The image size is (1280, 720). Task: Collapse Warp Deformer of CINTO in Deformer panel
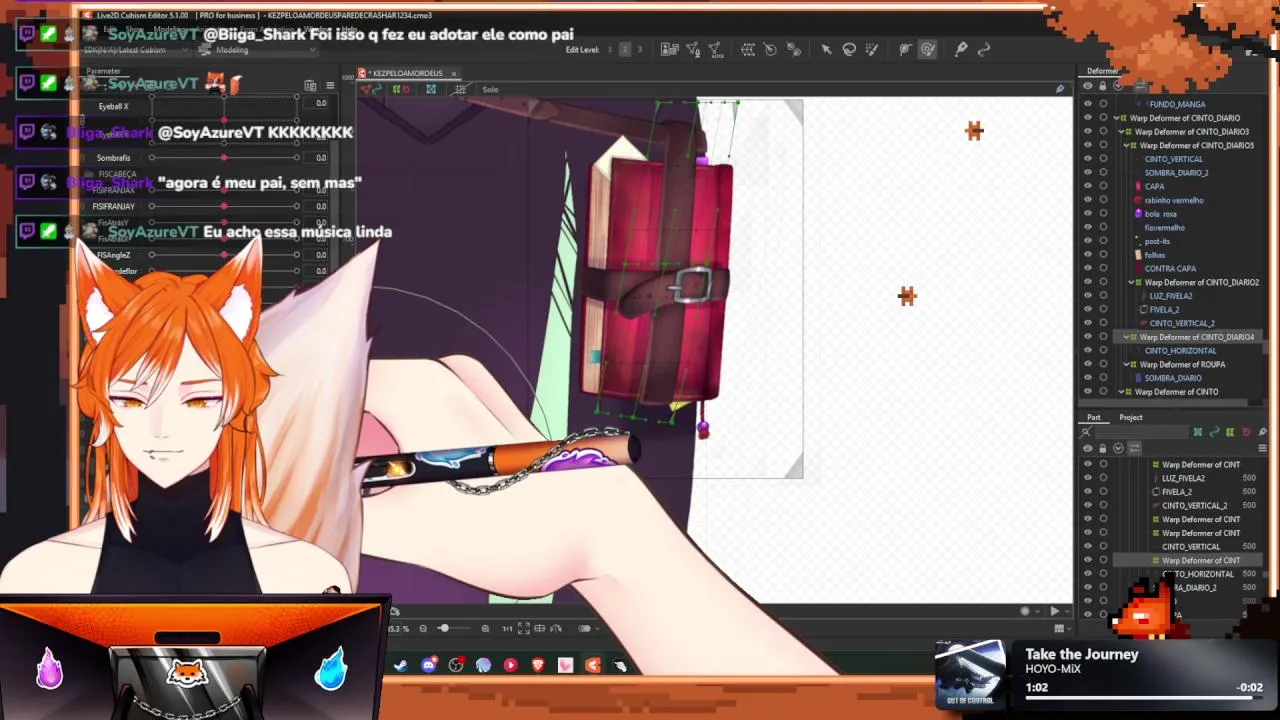pyautogui.click(x=1123, y=392)
